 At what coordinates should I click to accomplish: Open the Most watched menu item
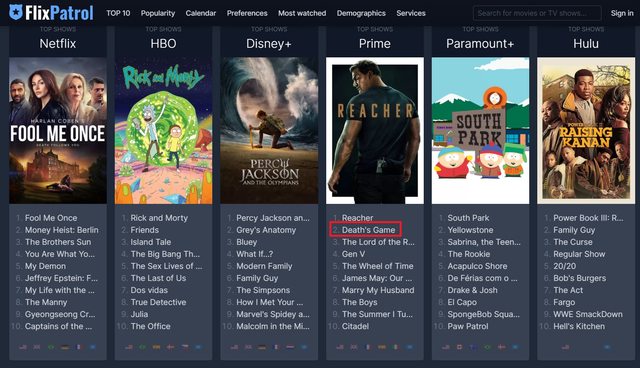(x=302, y=13)
